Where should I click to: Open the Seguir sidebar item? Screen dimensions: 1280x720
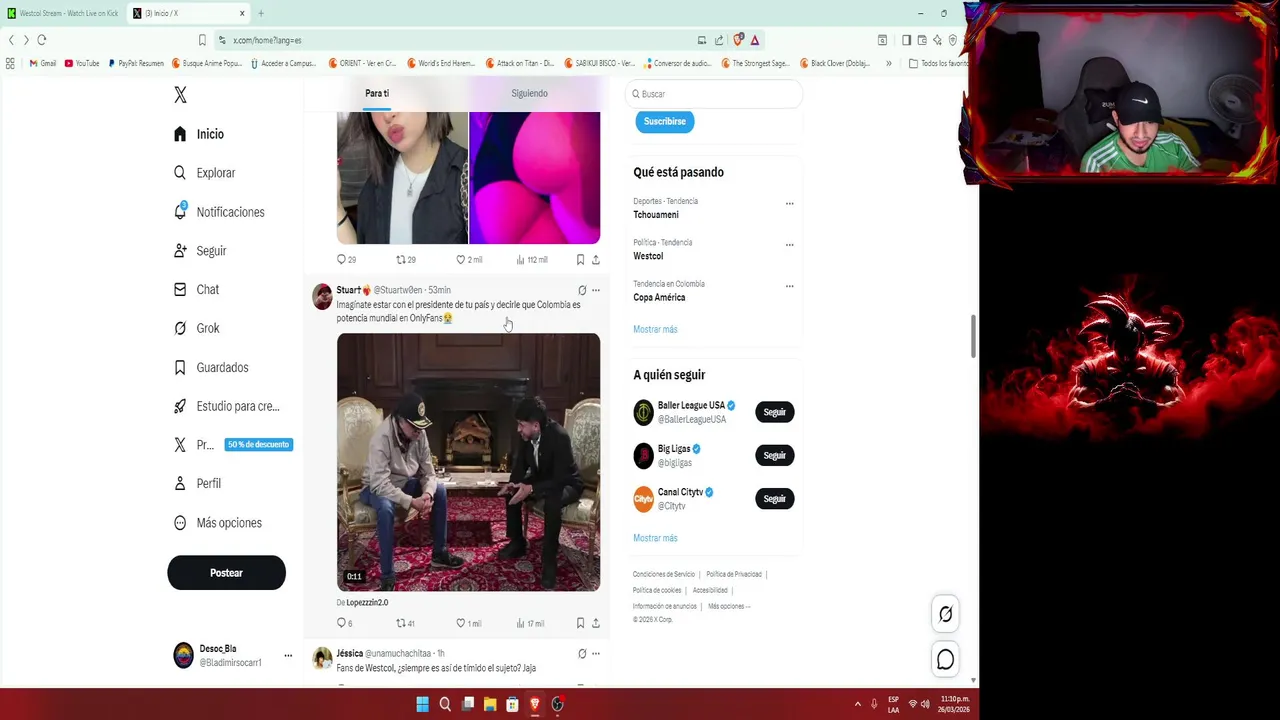pos(200,251)
